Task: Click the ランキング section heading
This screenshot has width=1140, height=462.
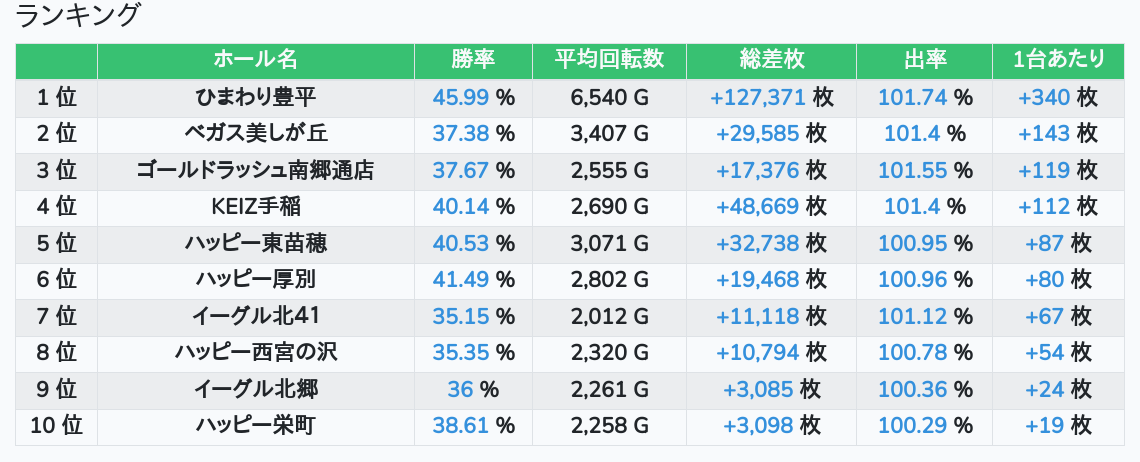Action: 79,15
